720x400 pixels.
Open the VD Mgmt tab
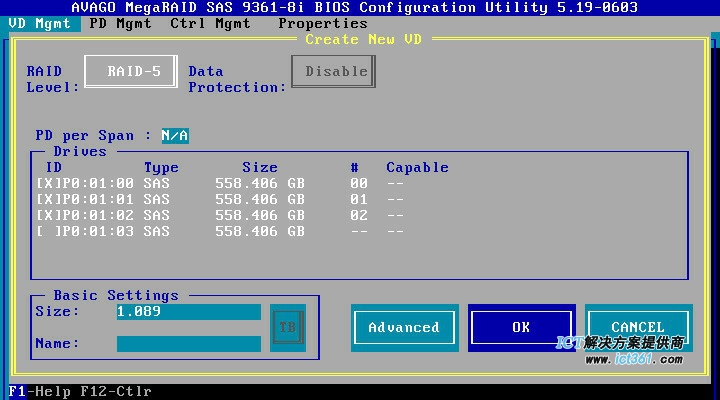pos(40,24)
